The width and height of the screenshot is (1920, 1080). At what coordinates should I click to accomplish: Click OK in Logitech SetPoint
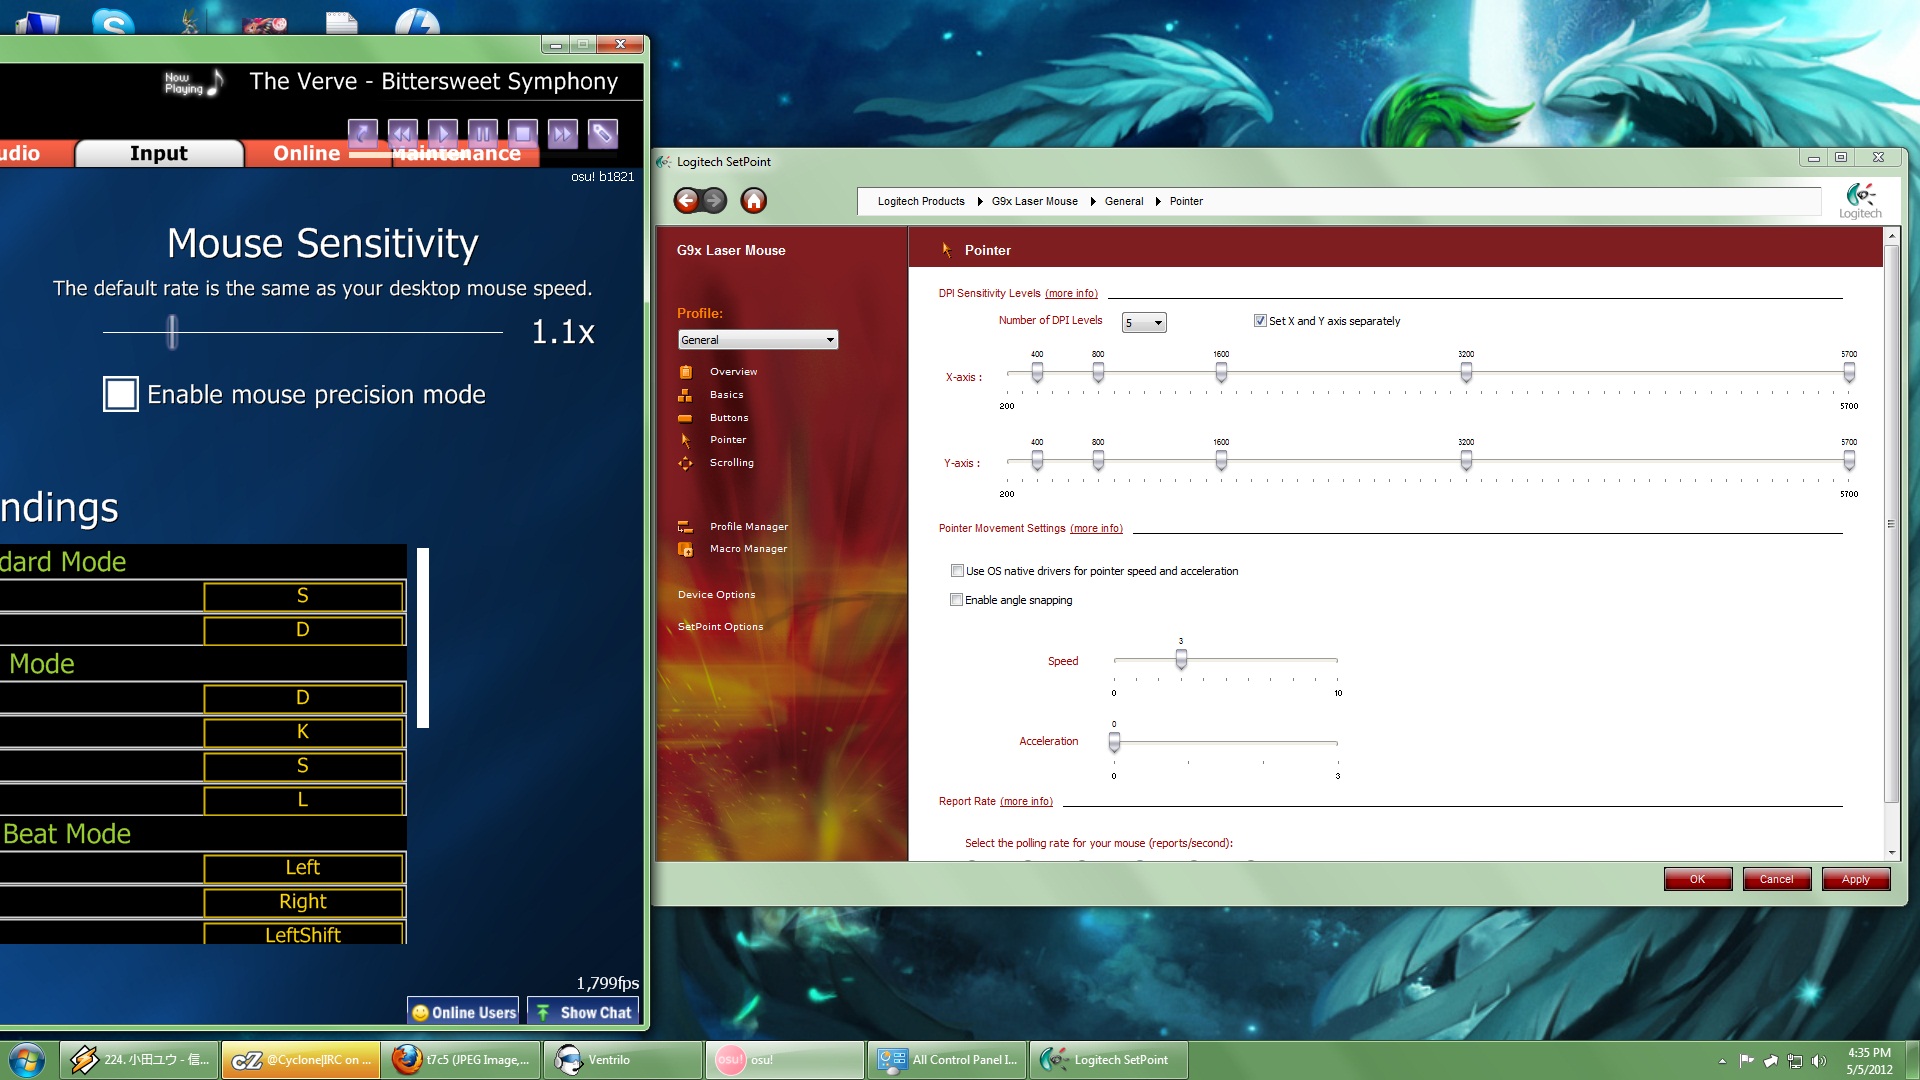(1698, 879)
